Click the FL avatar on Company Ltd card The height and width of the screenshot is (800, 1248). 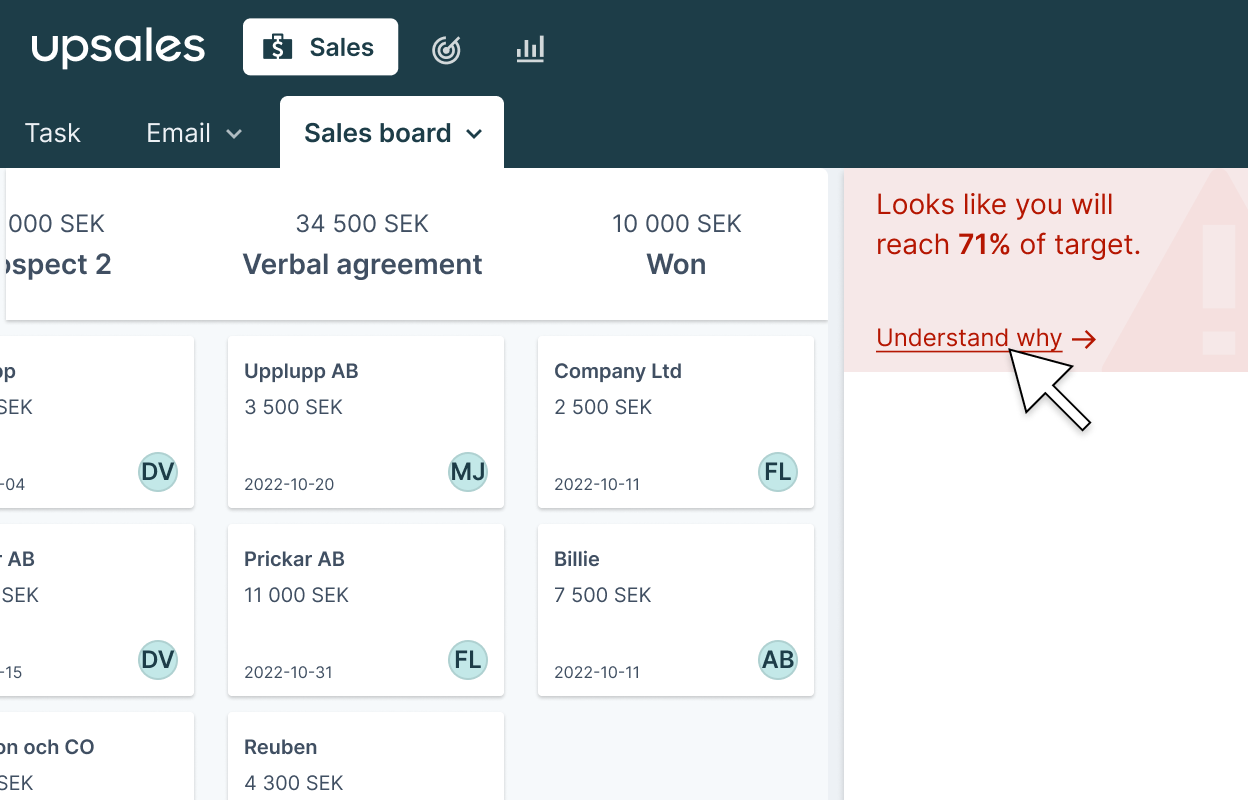pyautogui.click(x=778, y=472)
